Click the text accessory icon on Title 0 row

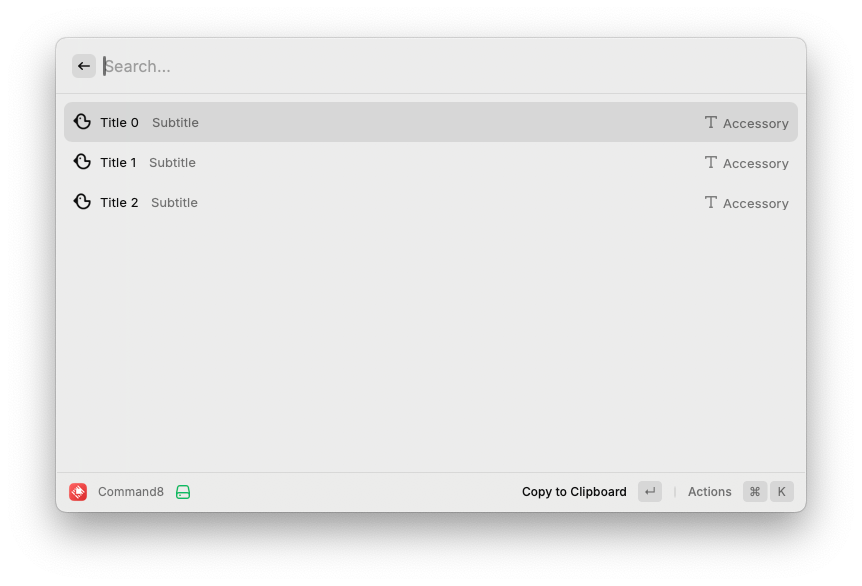click(711, 122)
